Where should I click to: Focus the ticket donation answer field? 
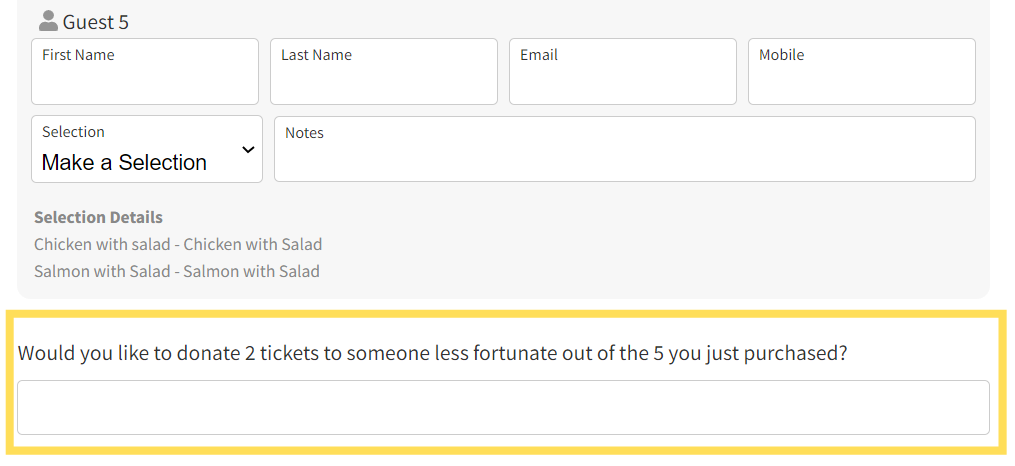(503, 407)
